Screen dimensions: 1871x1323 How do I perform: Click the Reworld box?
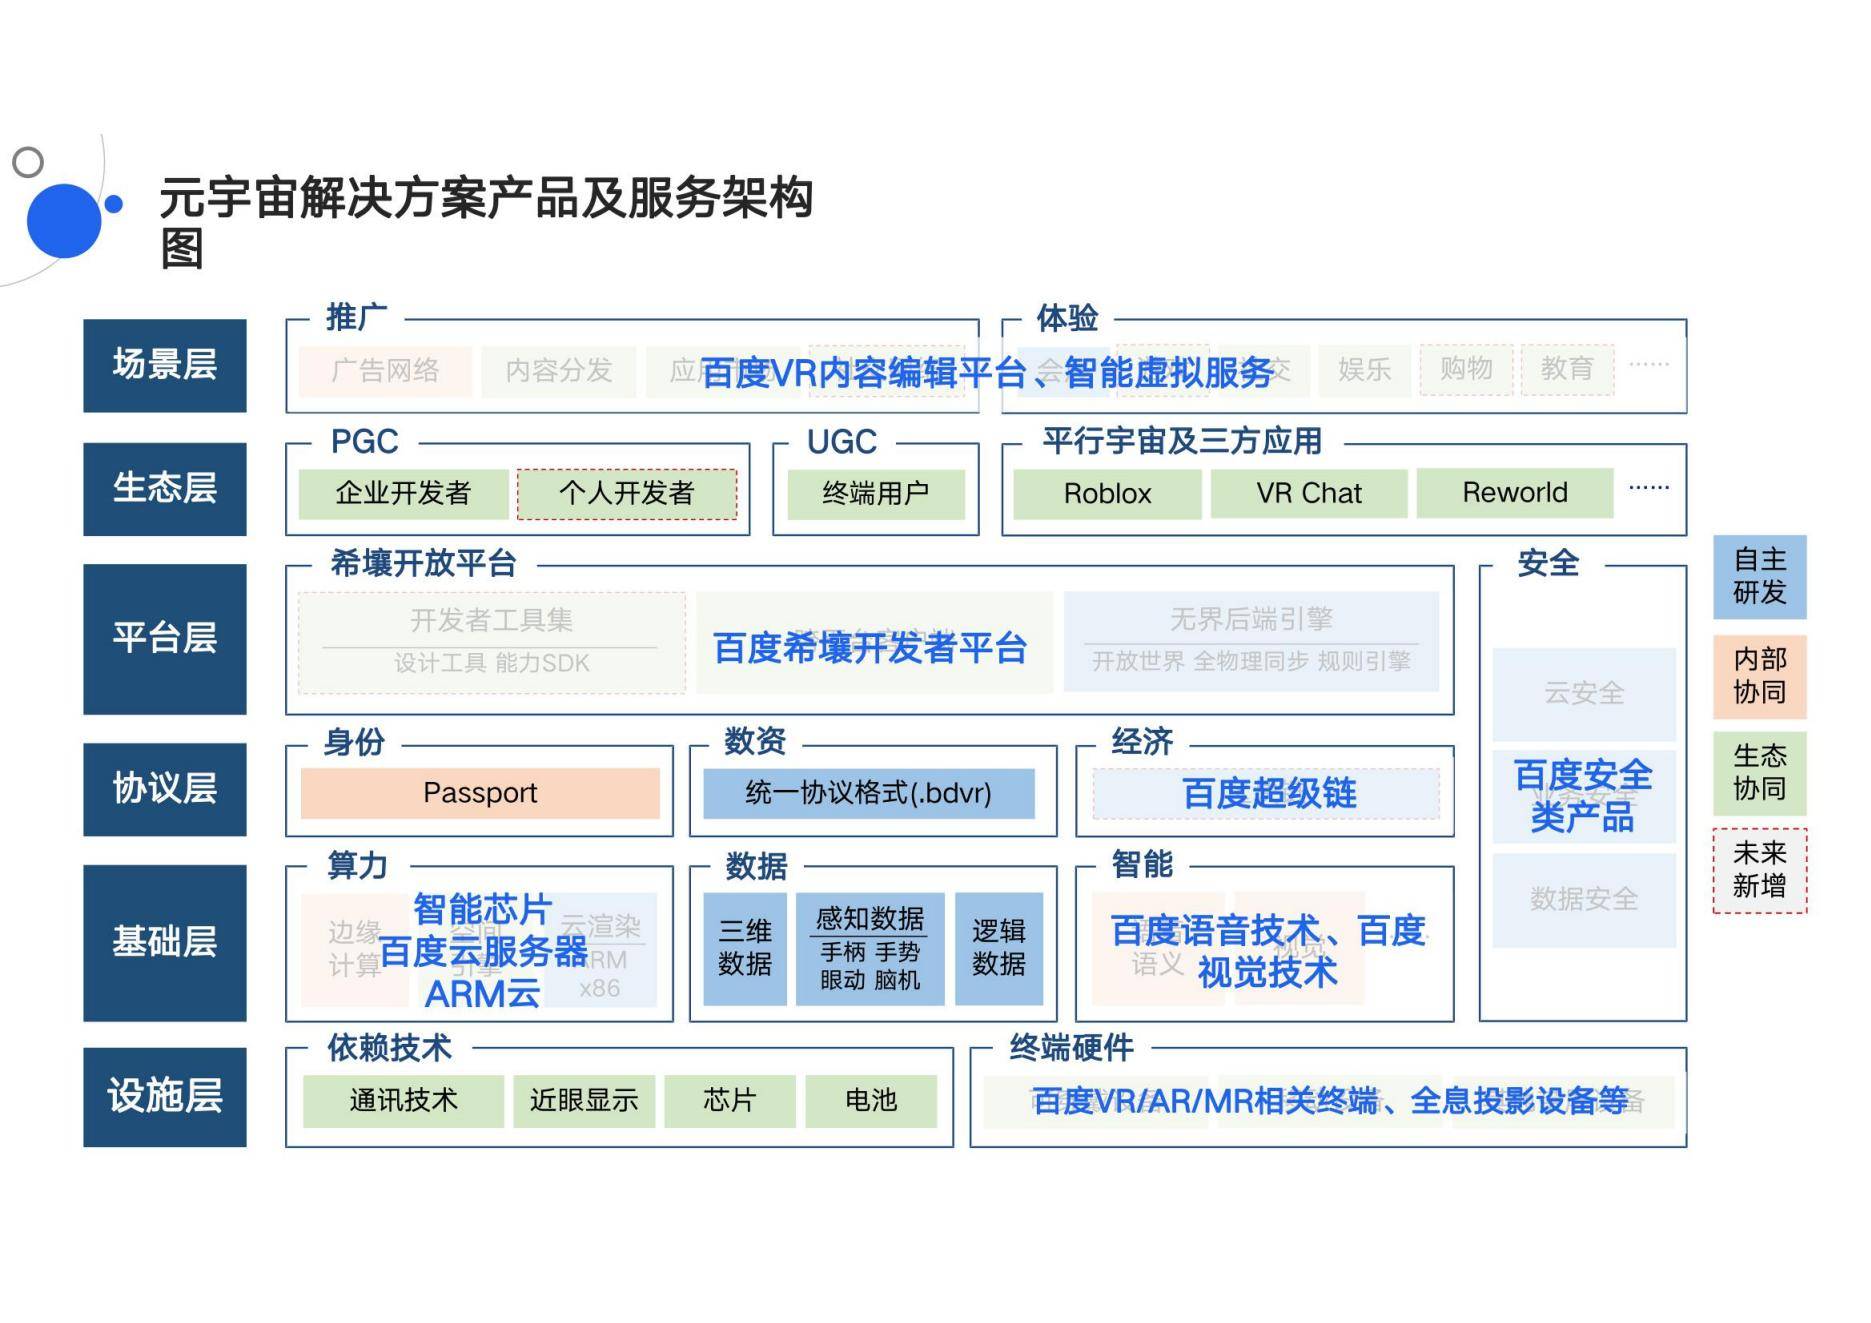coord(1515,493)
